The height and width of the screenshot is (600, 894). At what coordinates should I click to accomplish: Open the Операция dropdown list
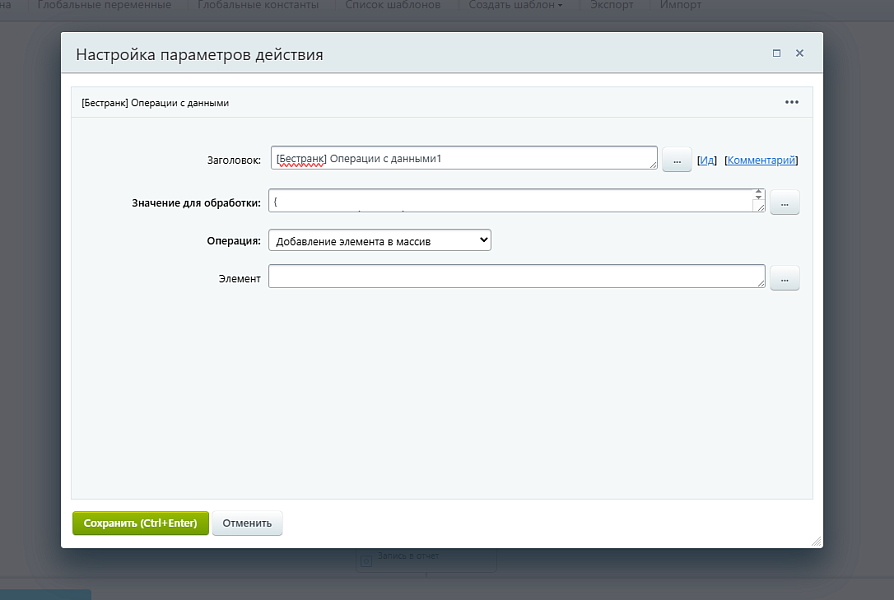pyautogui.click(x=380, y=240)
